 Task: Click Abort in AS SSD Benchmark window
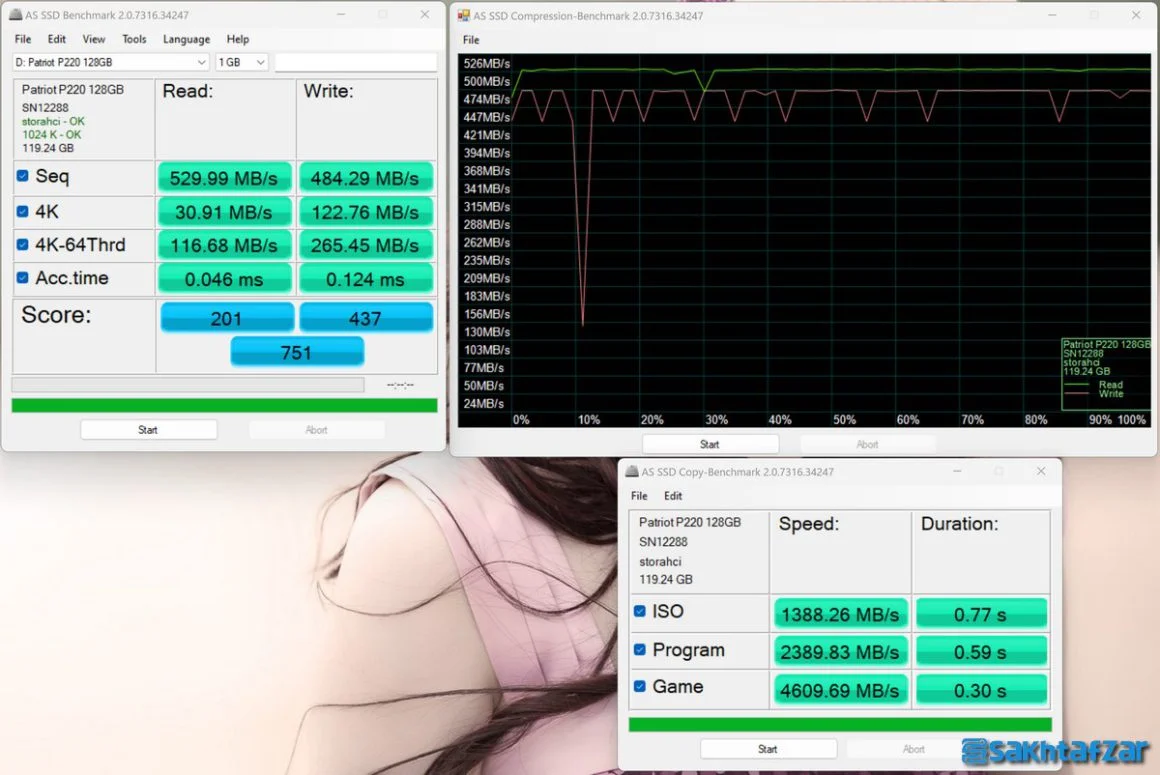point(317,430)
